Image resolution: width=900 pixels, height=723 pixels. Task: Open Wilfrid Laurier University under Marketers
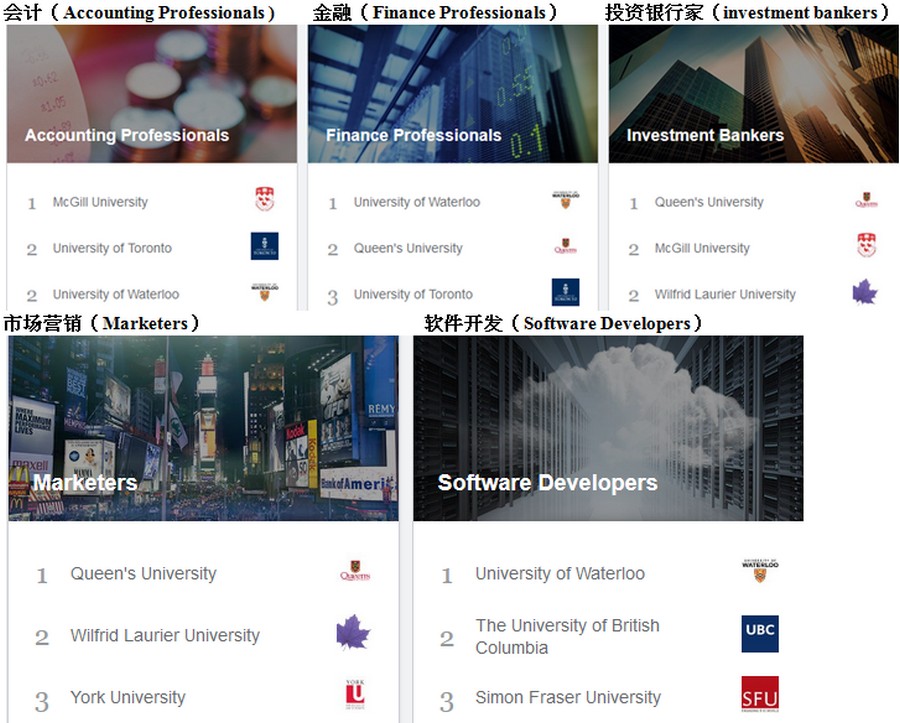(x=165, y=635)
